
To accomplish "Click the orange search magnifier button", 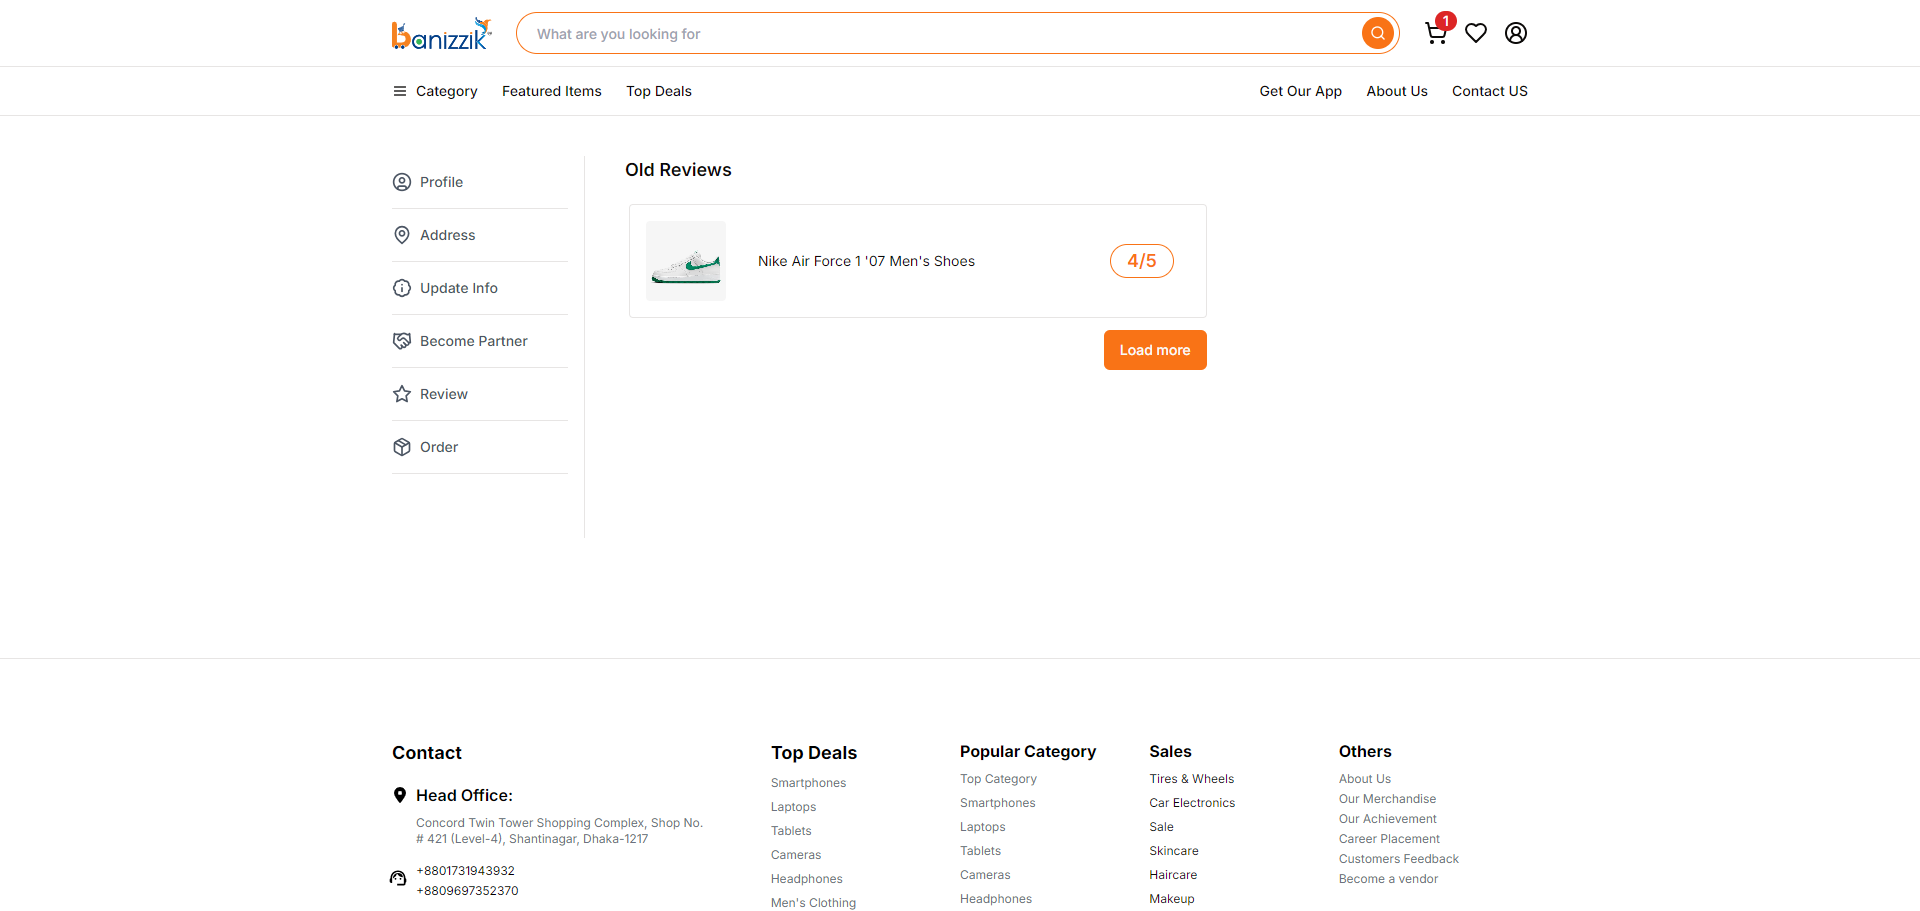I will tap(1378, 33).
